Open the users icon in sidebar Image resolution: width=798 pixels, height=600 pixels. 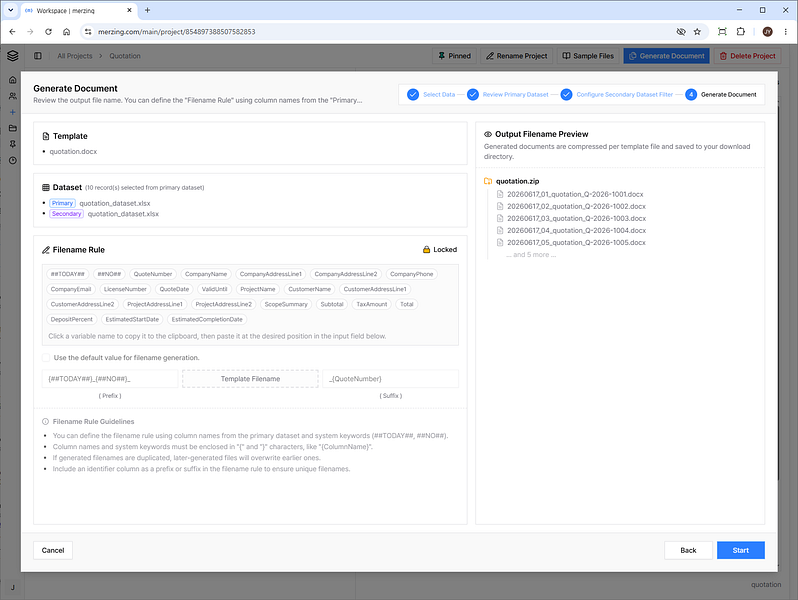point(13,96)
